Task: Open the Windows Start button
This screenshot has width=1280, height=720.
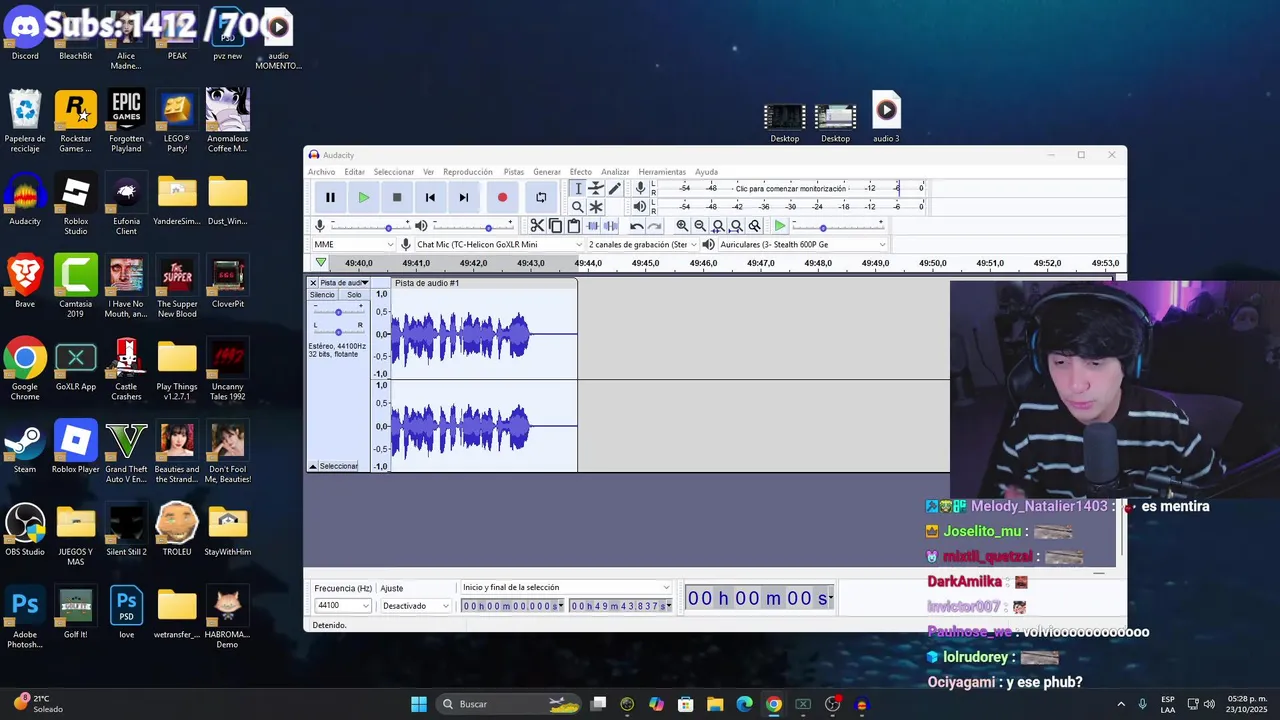Action: pos(419,704)
